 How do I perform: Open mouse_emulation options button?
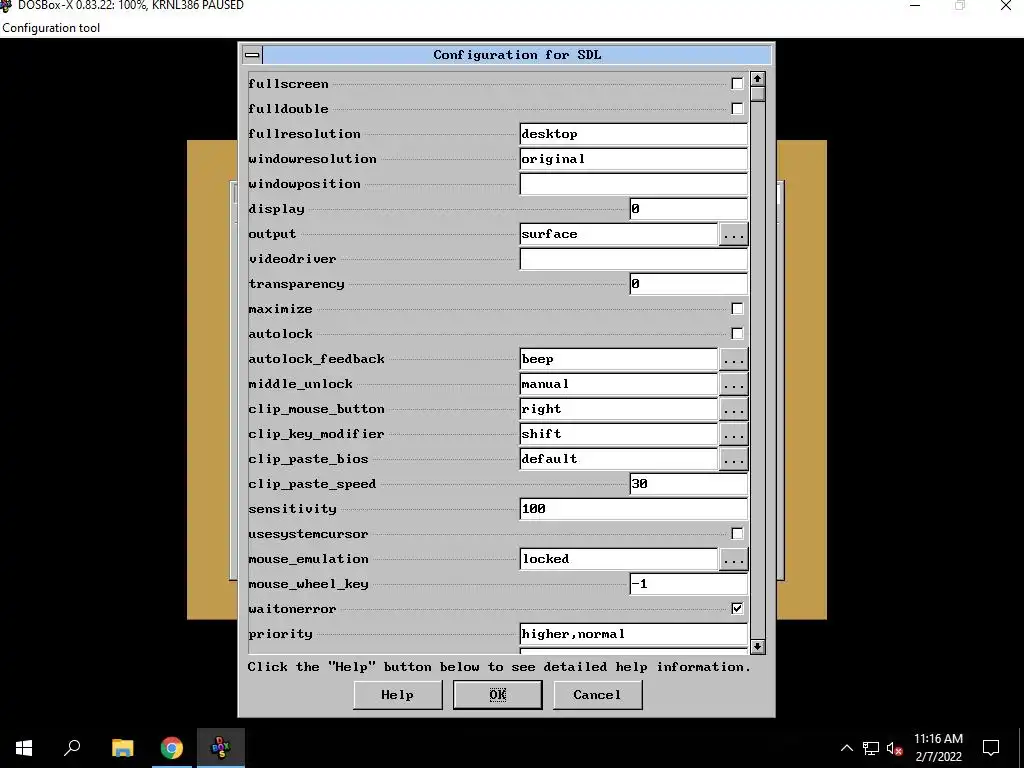[x=733, y=559]
